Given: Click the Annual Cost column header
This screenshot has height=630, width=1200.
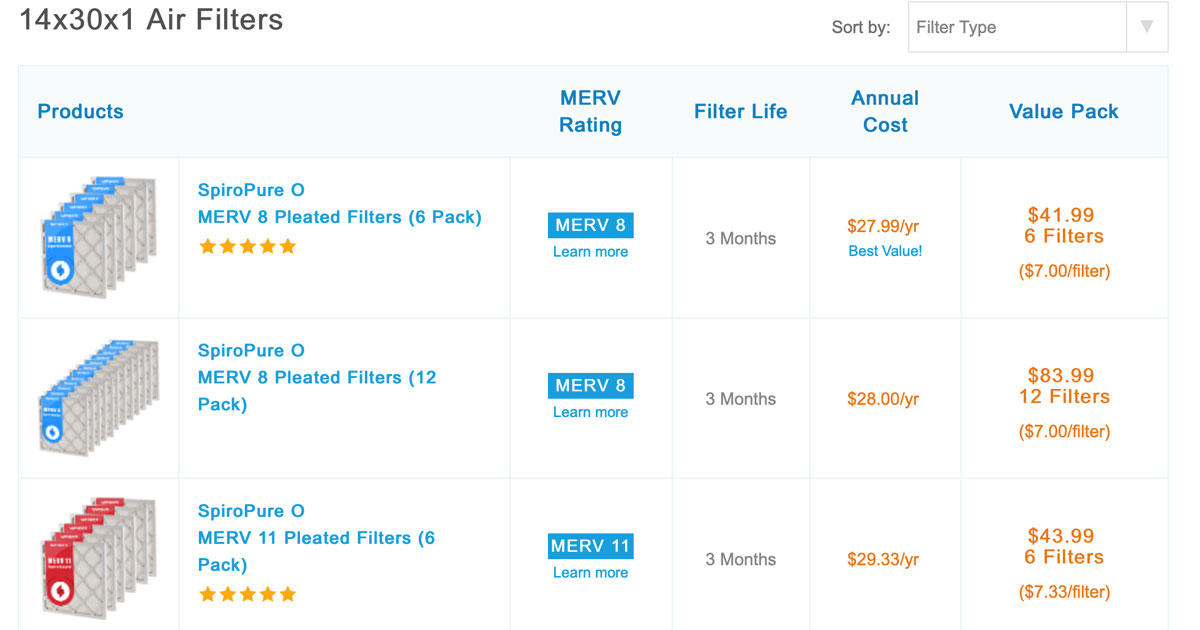Looking at the screenshot, I should [885, 111].
